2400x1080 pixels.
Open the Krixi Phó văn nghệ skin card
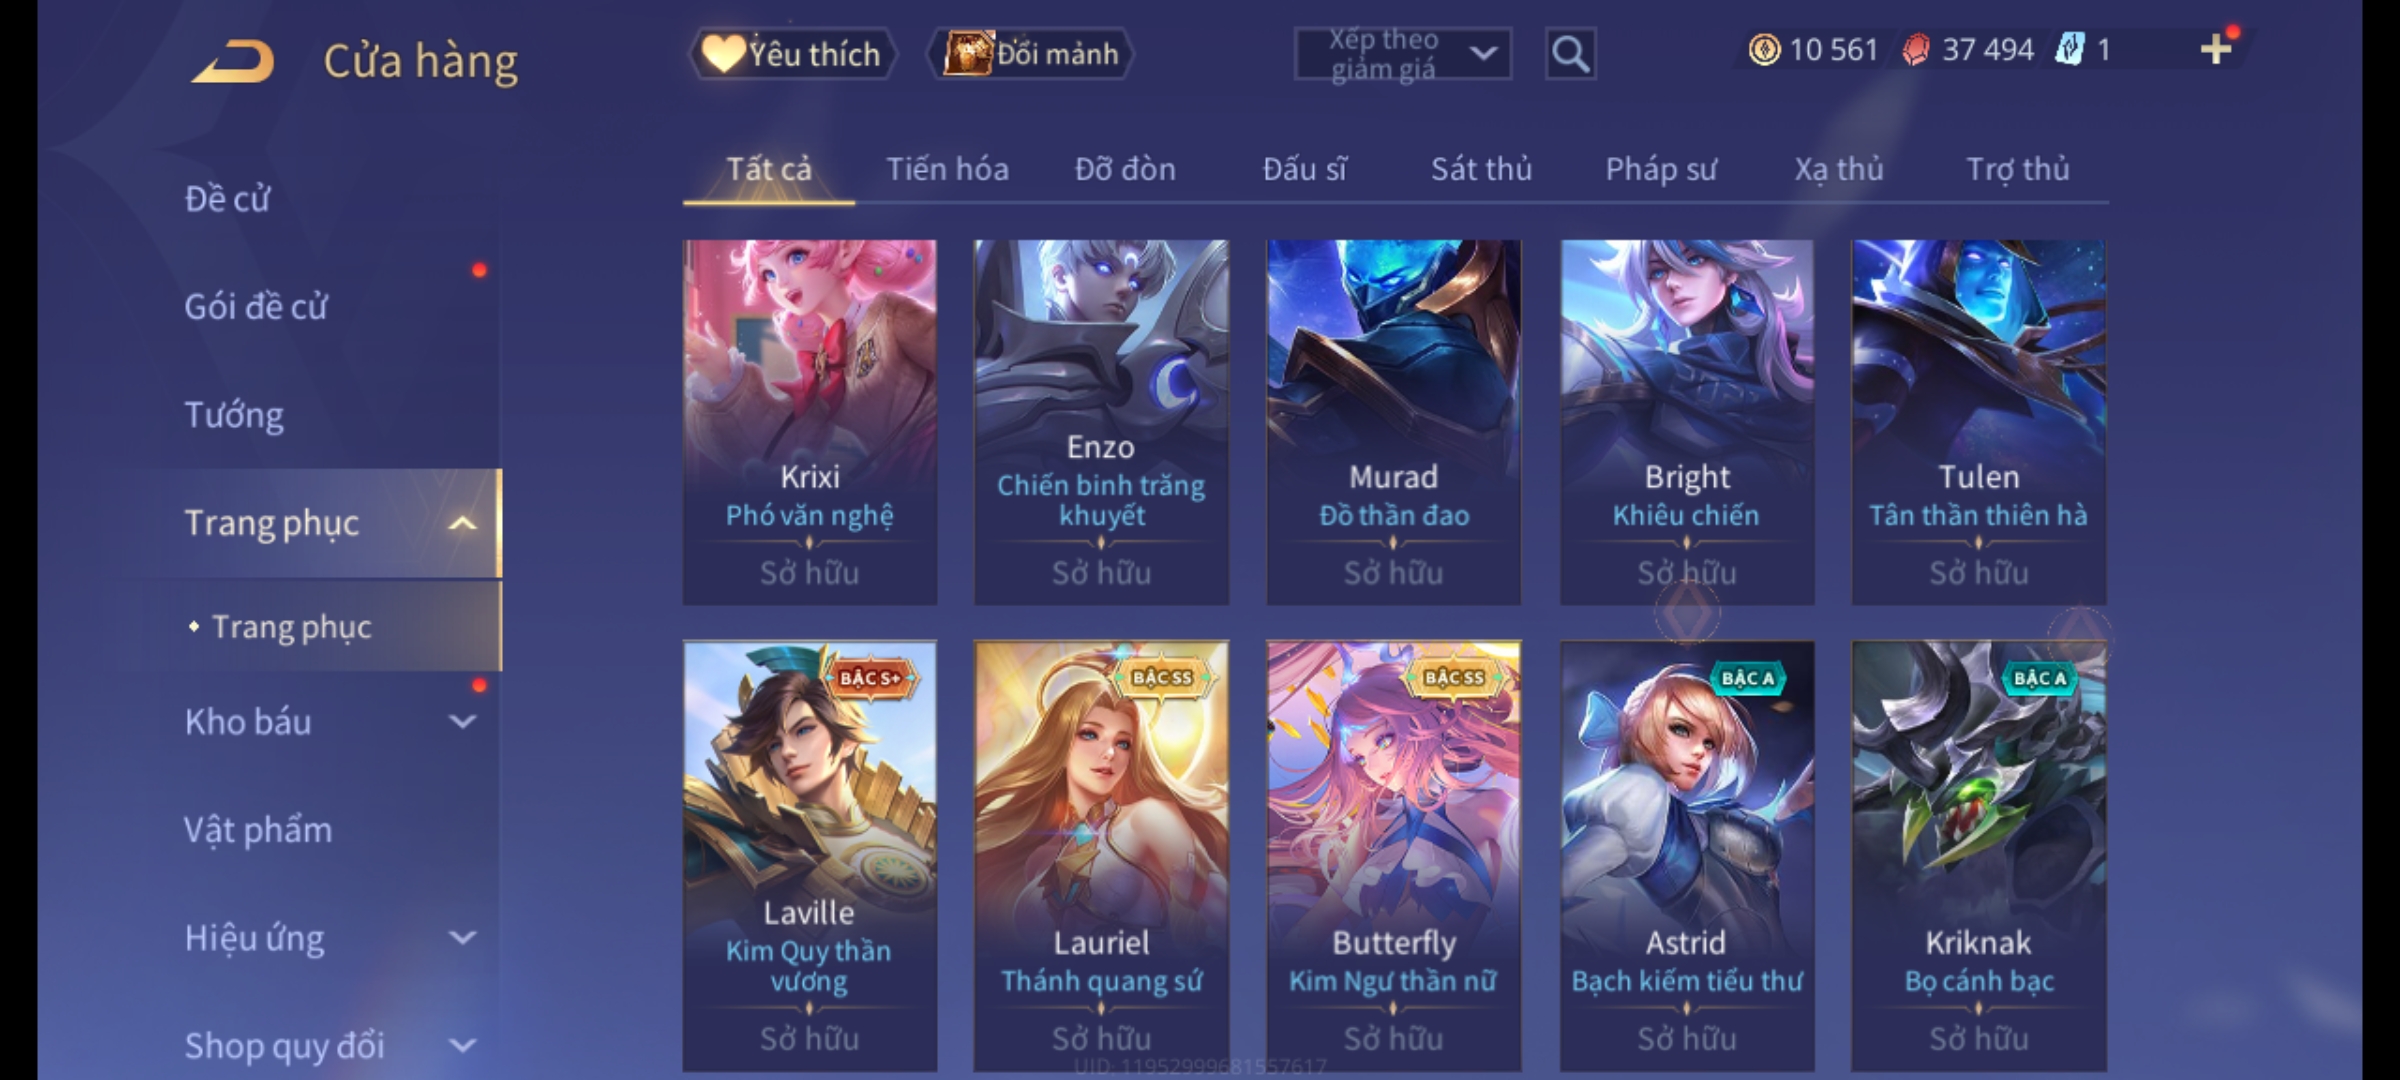click(x=810, y=422)
